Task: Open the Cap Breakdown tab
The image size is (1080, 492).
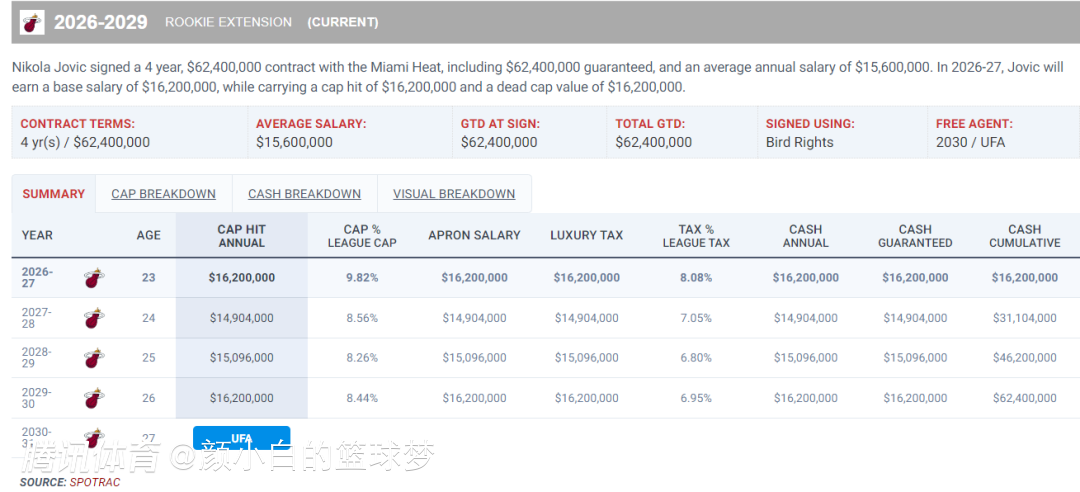Action: (163, 194)
